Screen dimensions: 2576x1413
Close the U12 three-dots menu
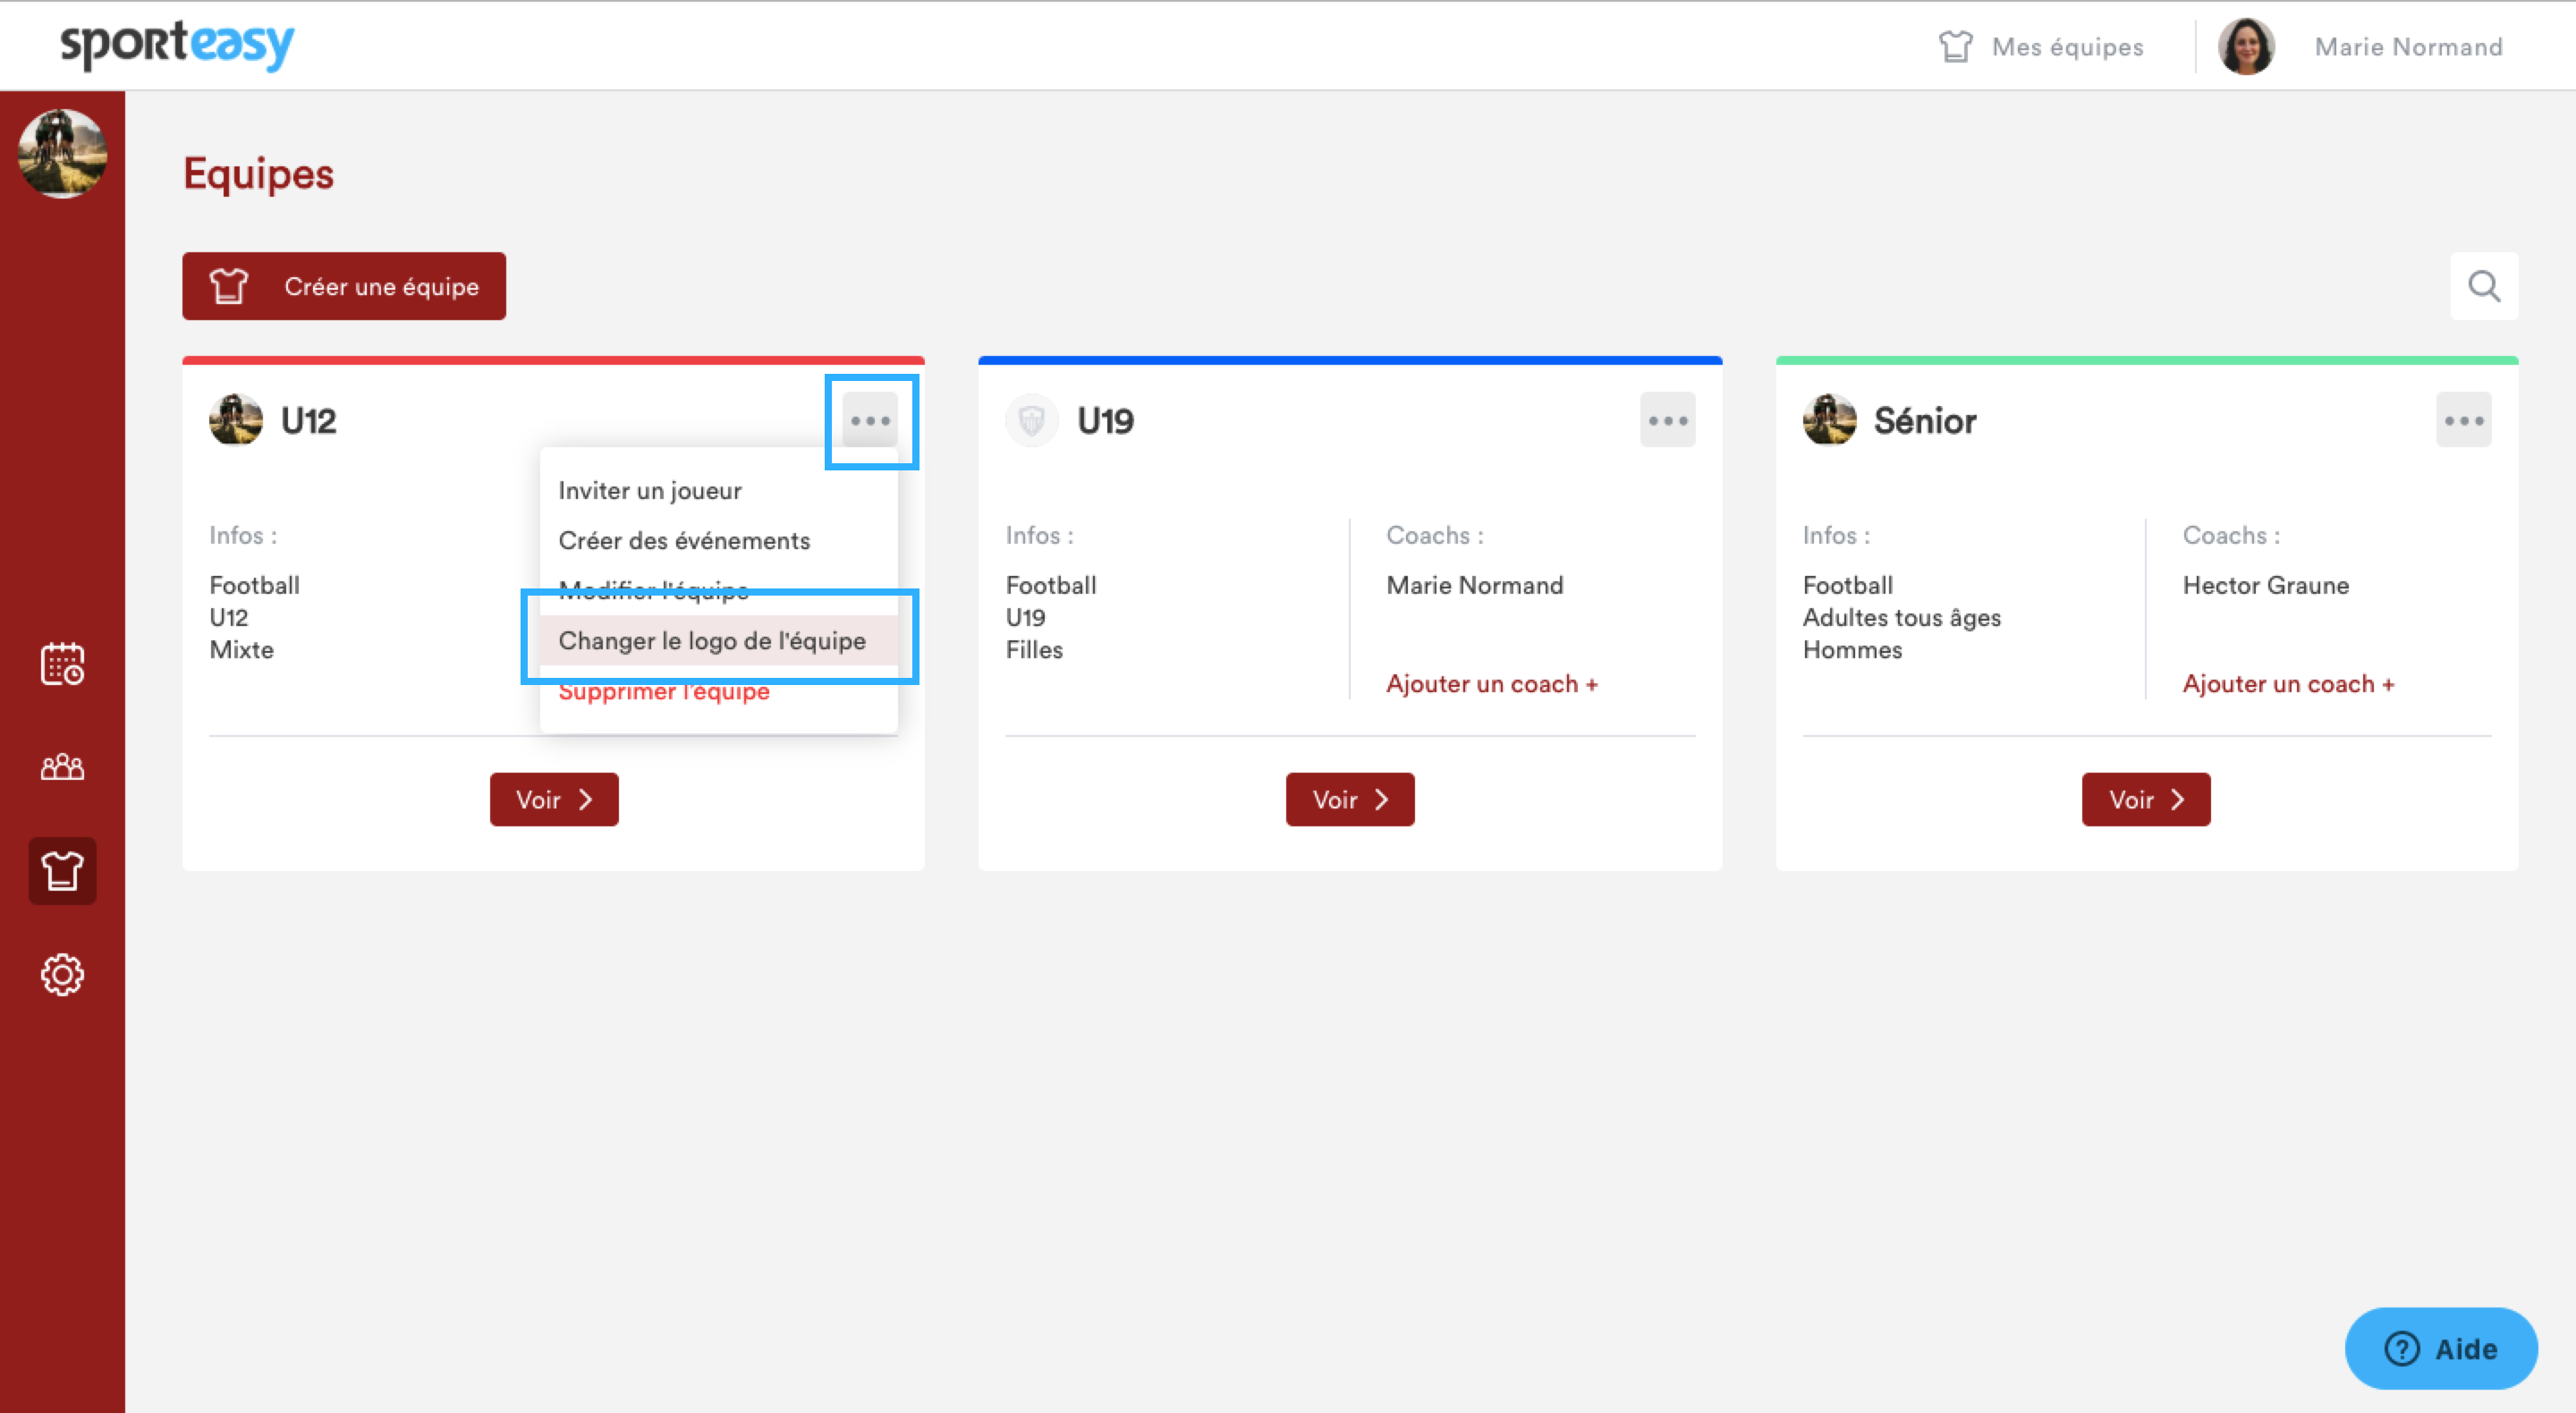click(x=869, y=420)
